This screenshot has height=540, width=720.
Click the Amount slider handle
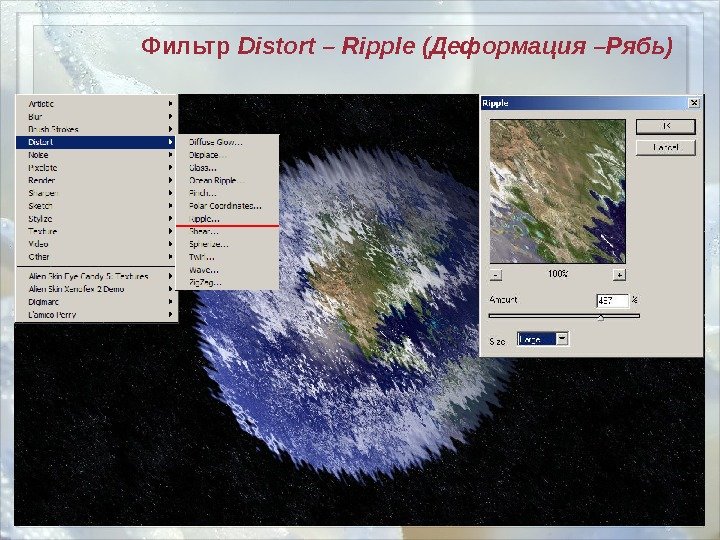[601, 317]
